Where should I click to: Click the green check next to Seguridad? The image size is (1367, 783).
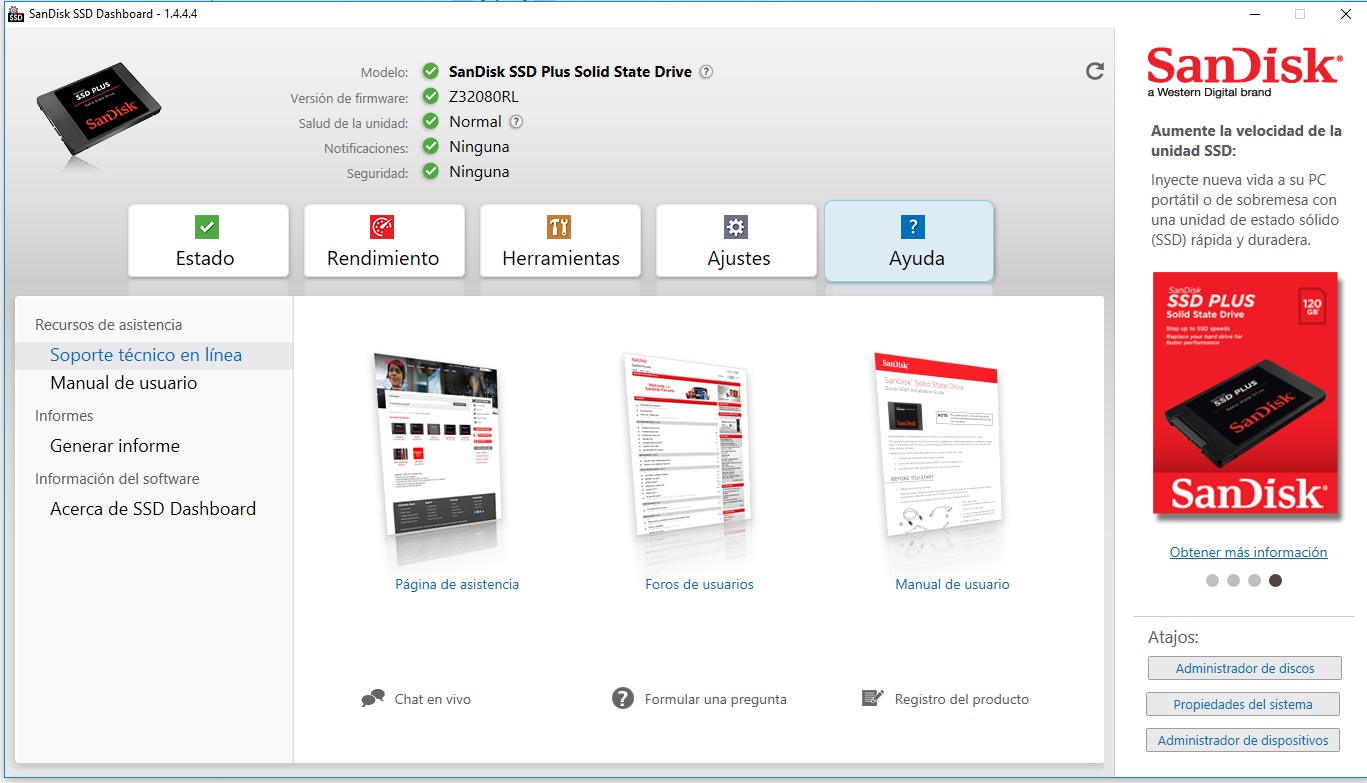click(431, 172)
